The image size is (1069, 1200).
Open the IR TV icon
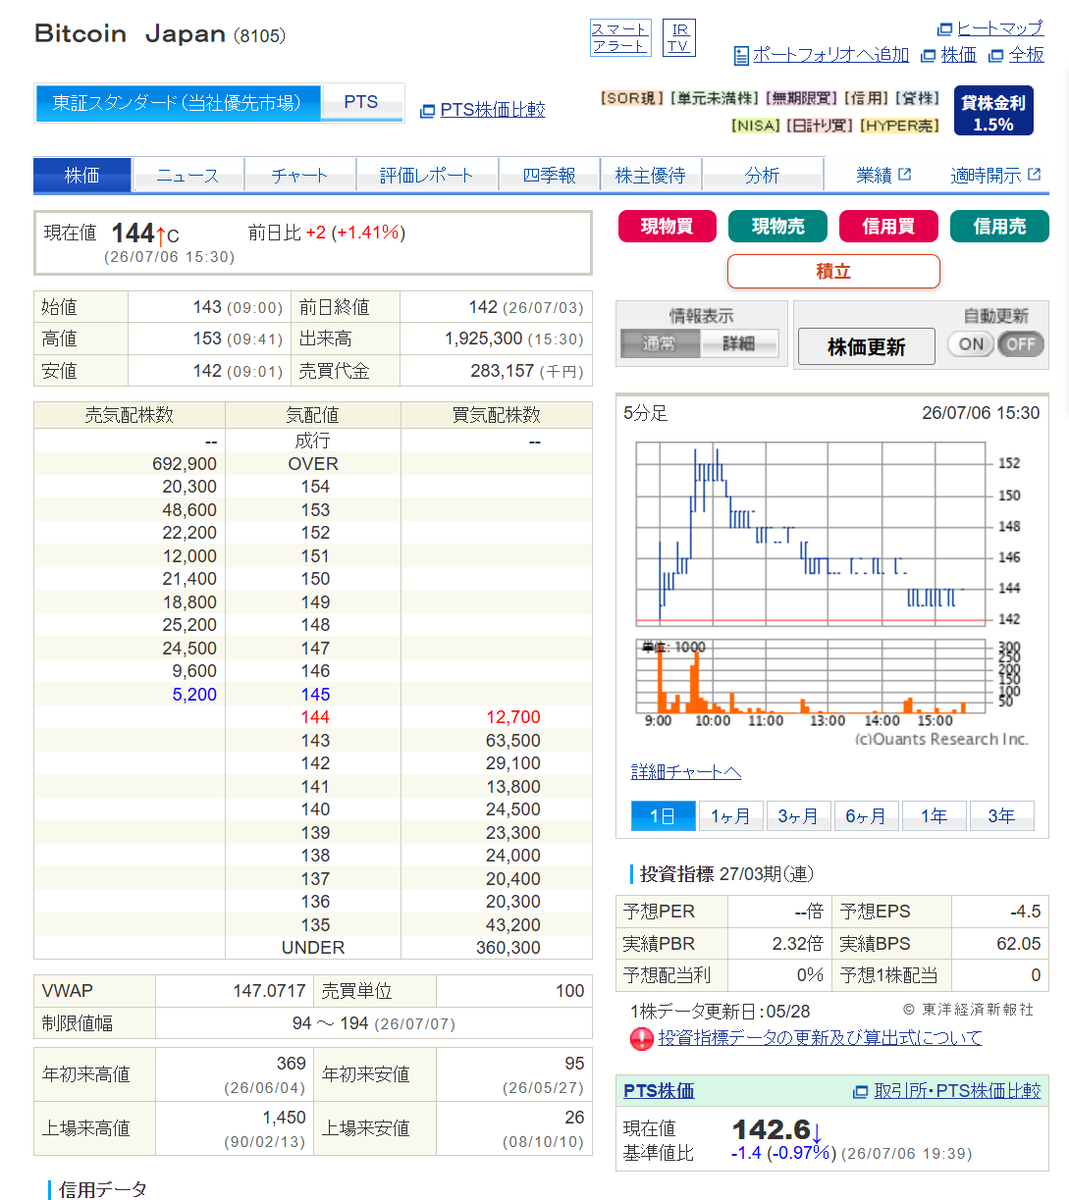tap(679, 38)
